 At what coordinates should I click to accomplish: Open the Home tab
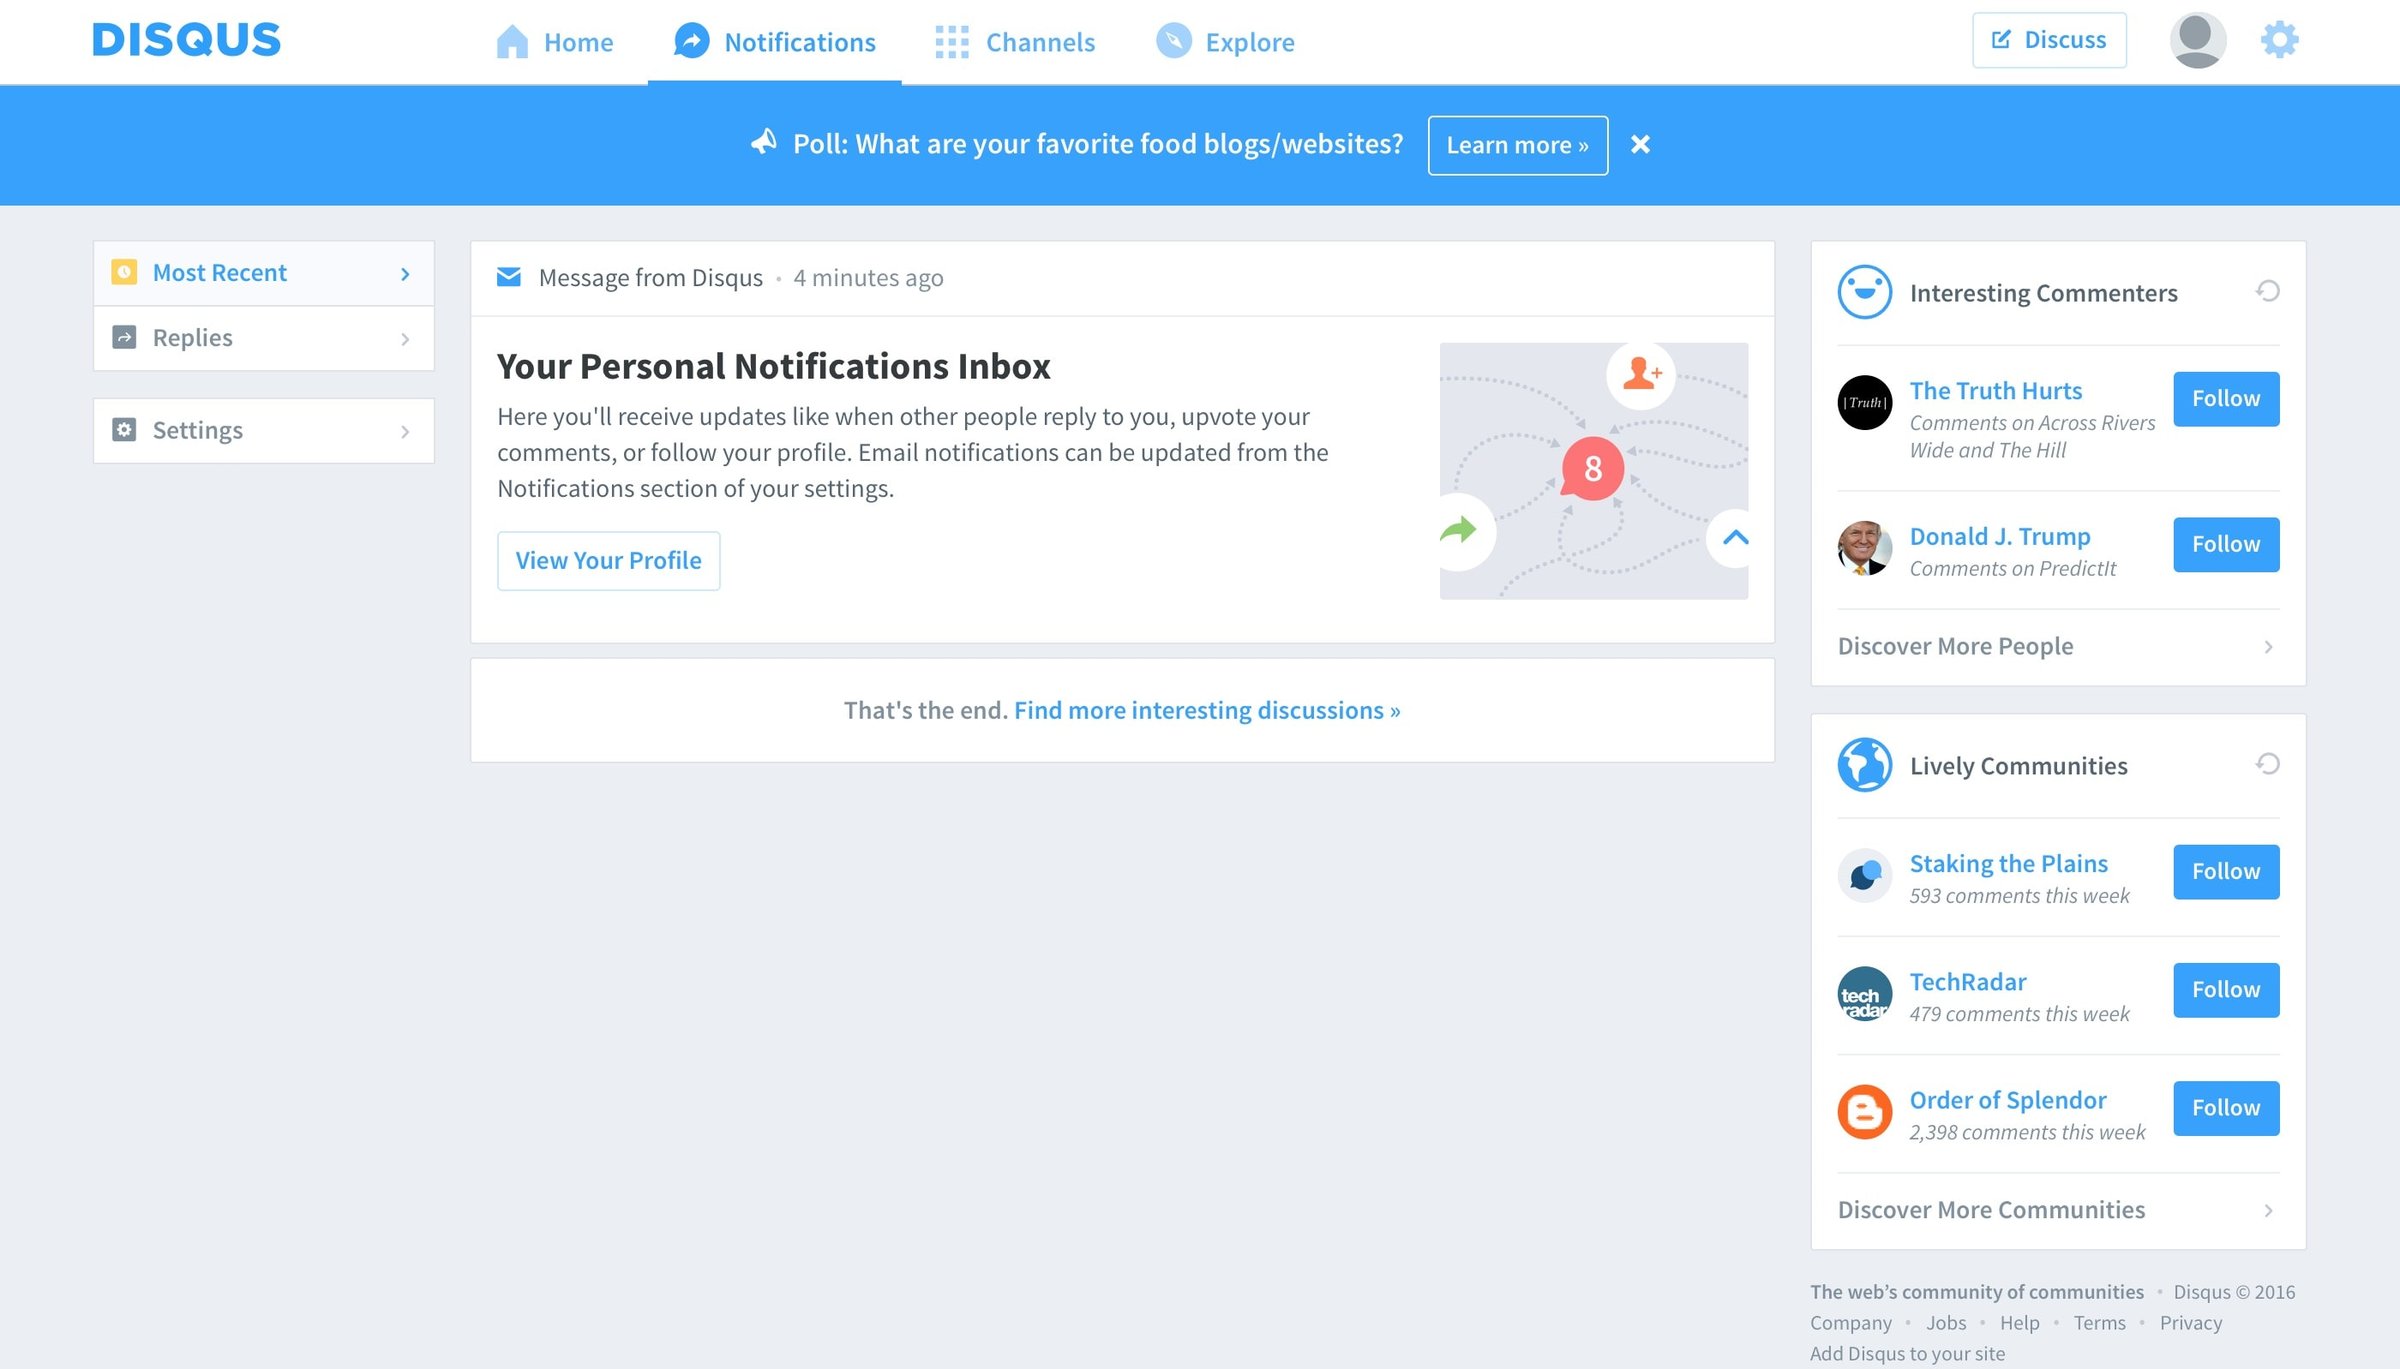[x=555, y=42]
